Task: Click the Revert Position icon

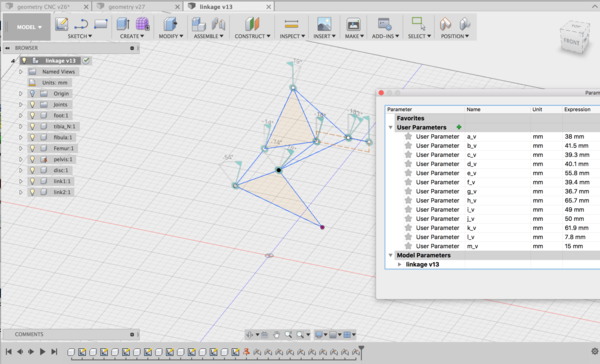Action: coord(465,24)
